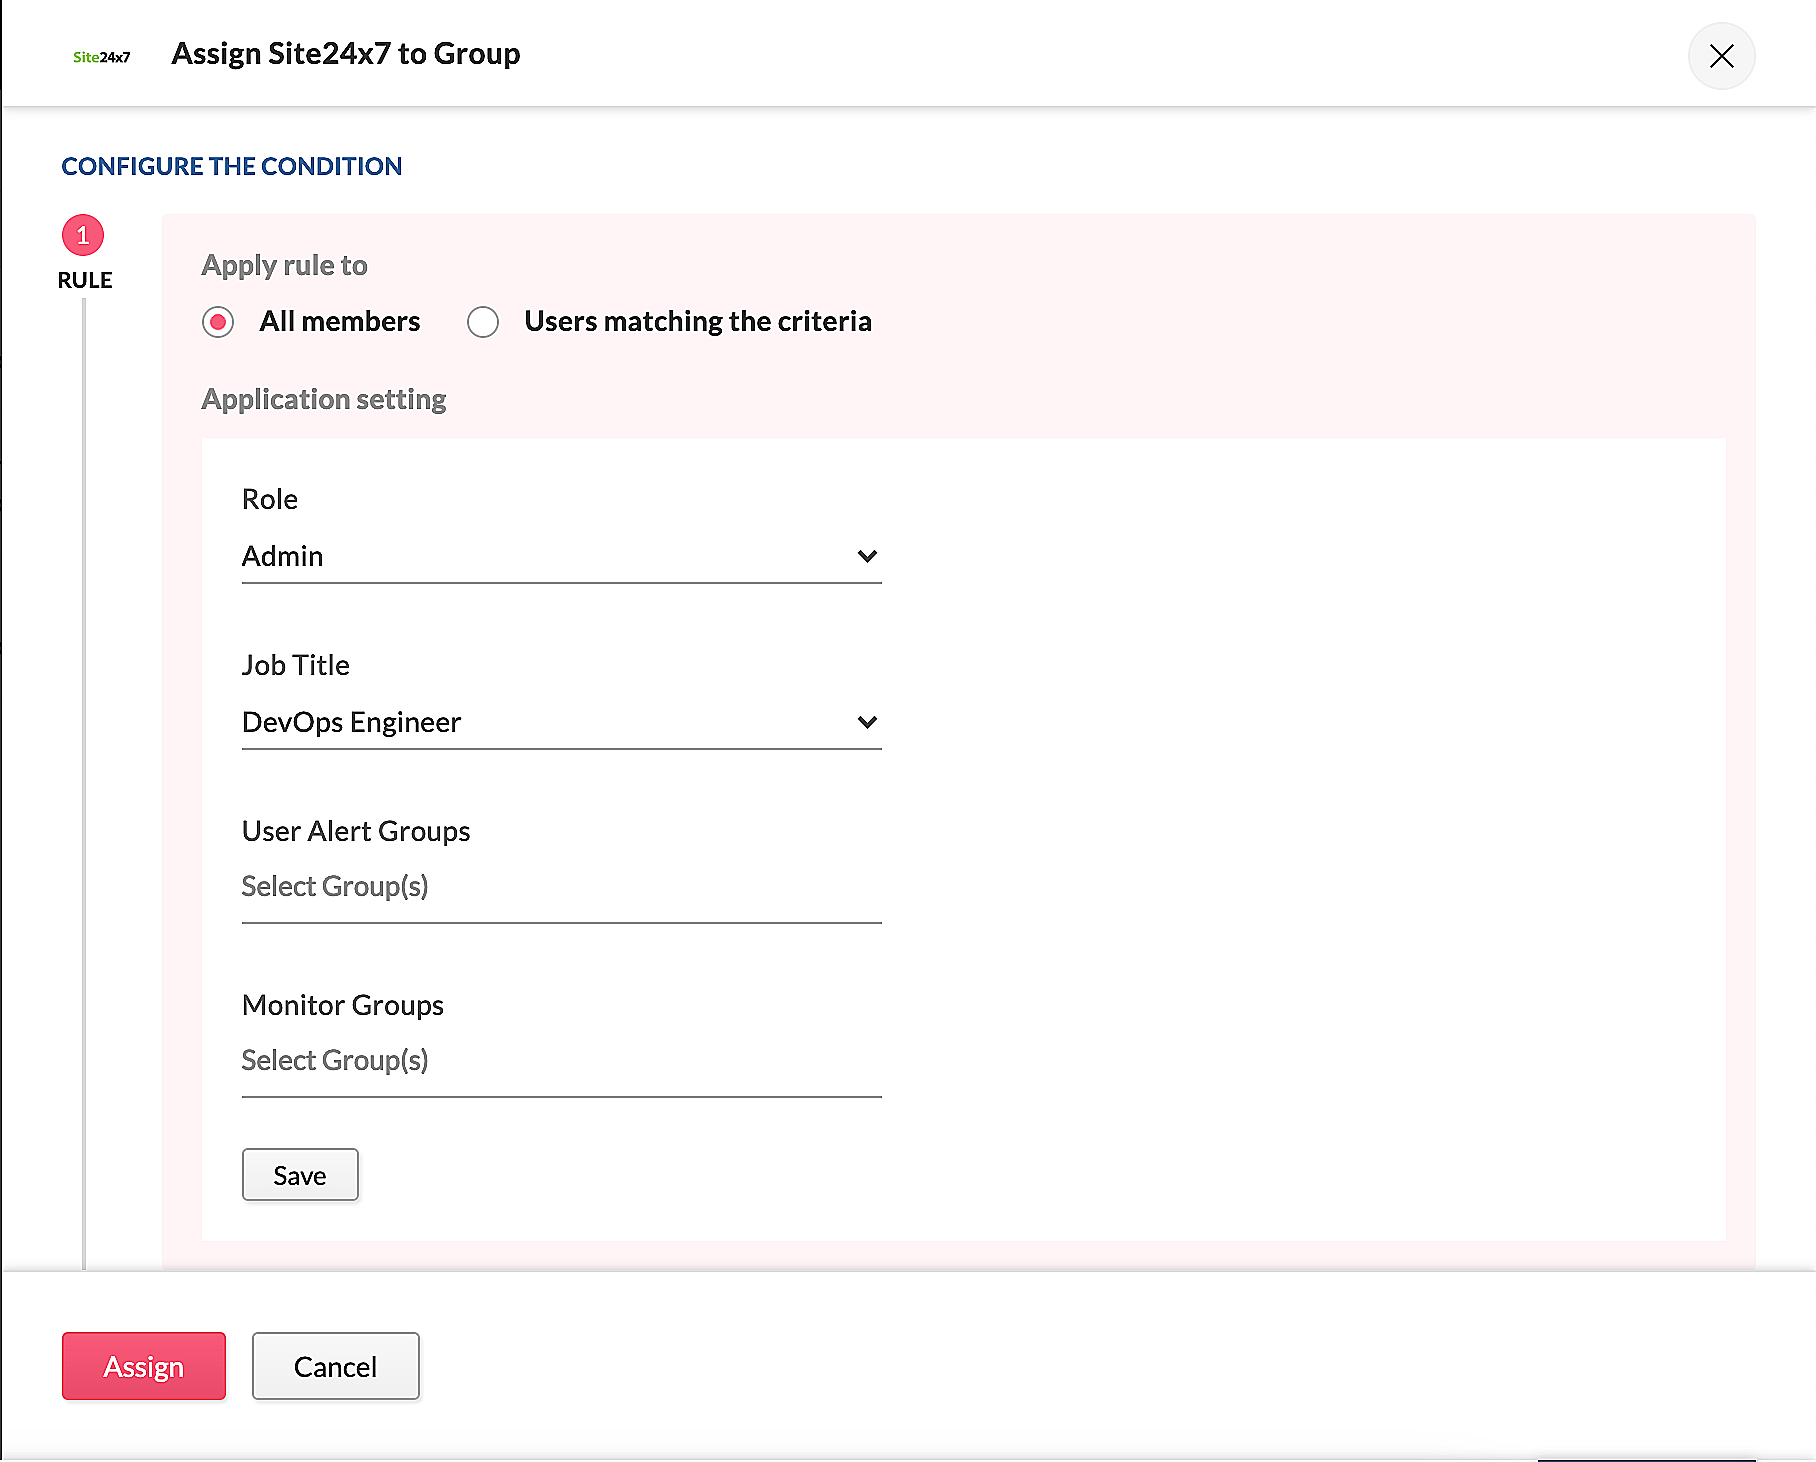This screenshot has height=1462, width=1816.
Task: Click the 'All members' option label
Action: tap(339, 321)
